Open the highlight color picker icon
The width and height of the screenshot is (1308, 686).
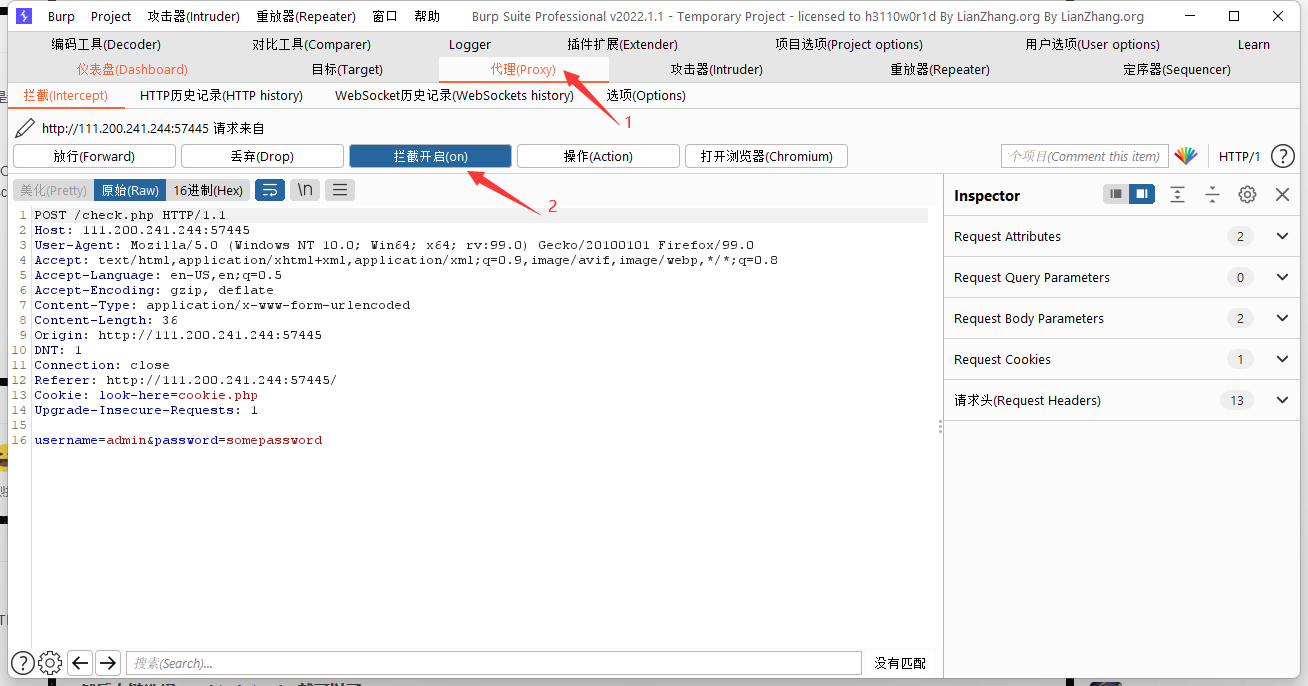1185,156
